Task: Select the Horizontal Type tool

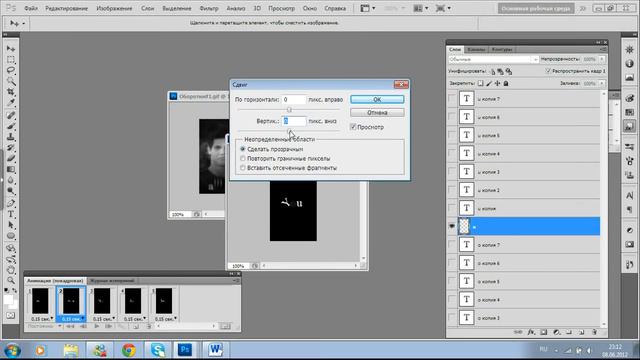Action: pyautogui.click(x=11, y=214)
